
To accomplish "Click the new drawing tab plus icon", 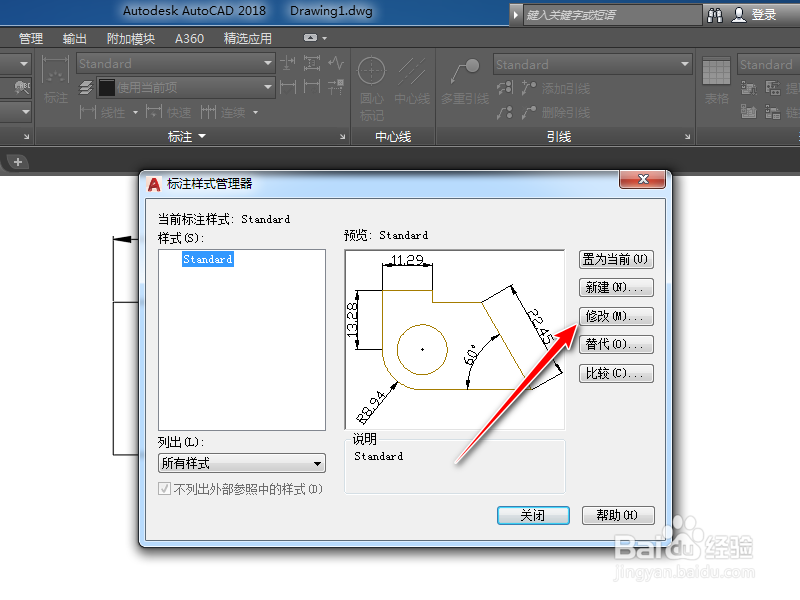I will click(x=18, y=162).
